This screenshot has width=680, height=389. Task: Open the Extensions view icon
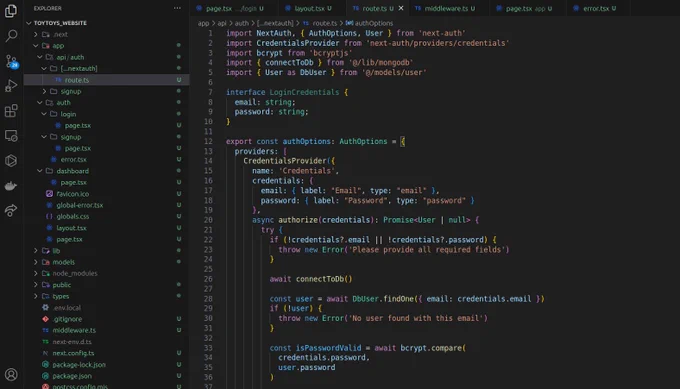click(x=11, y=111)
